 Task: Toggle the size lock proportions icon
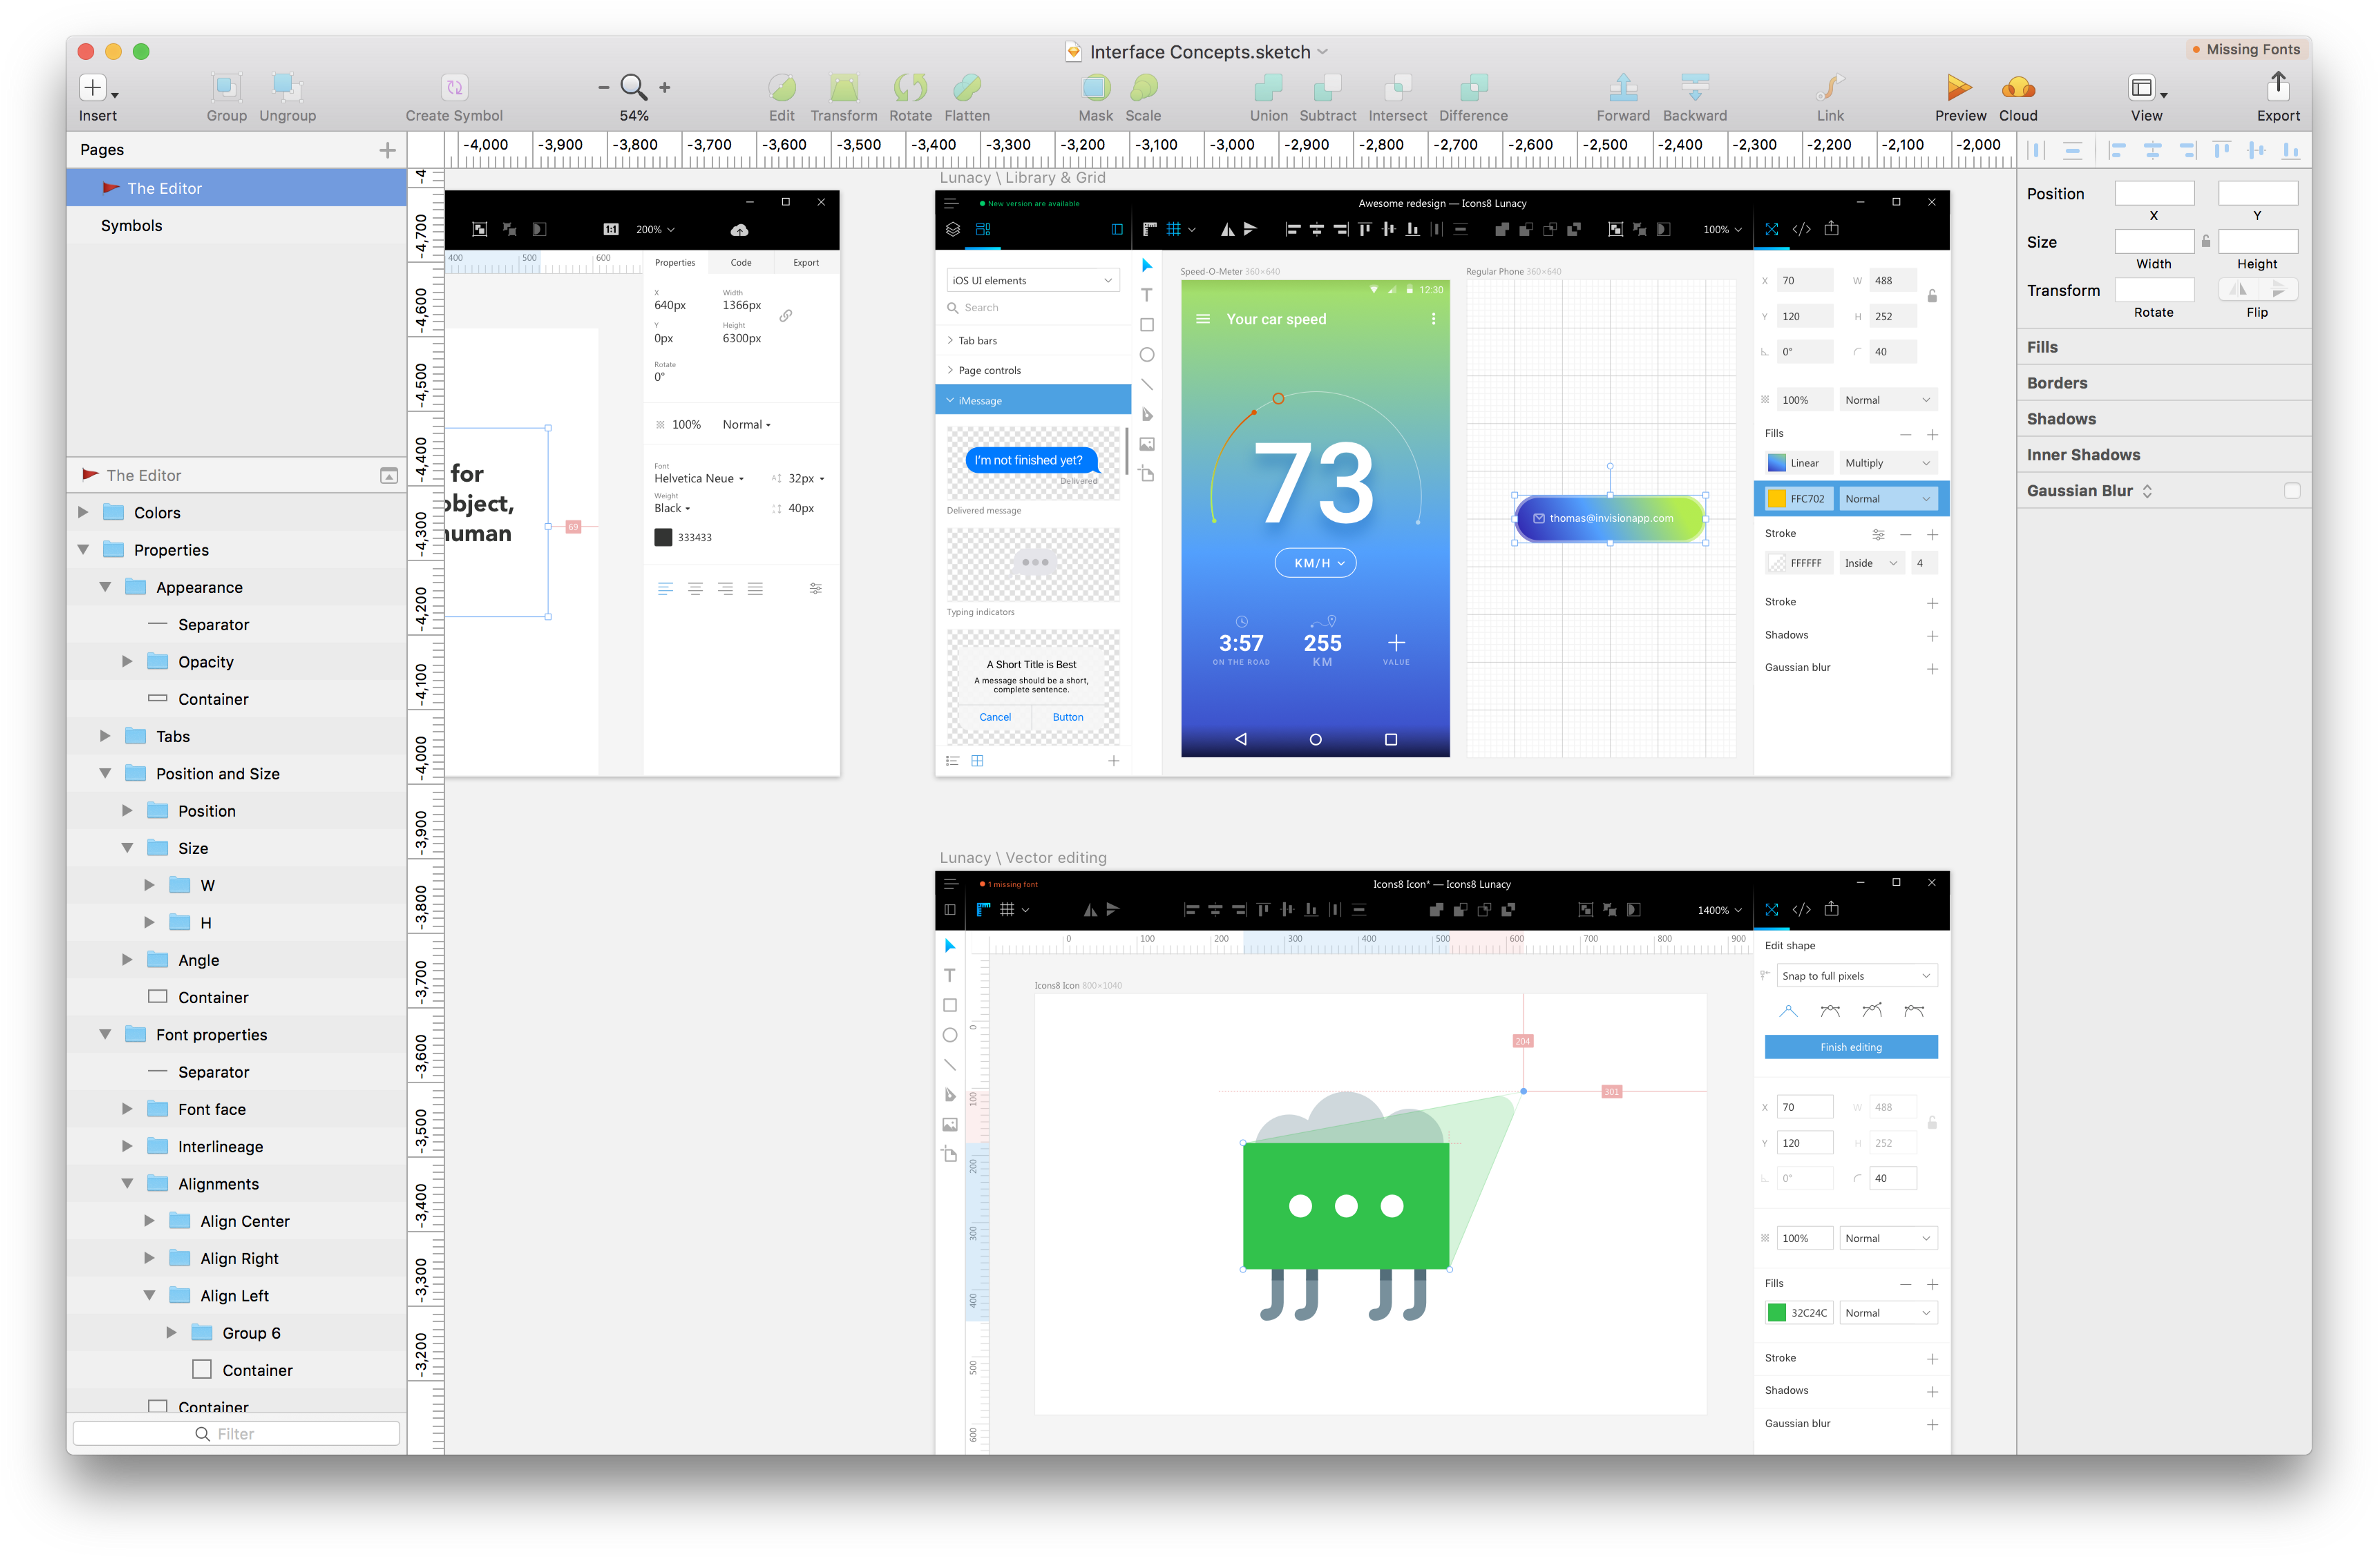click(2206, 241)
